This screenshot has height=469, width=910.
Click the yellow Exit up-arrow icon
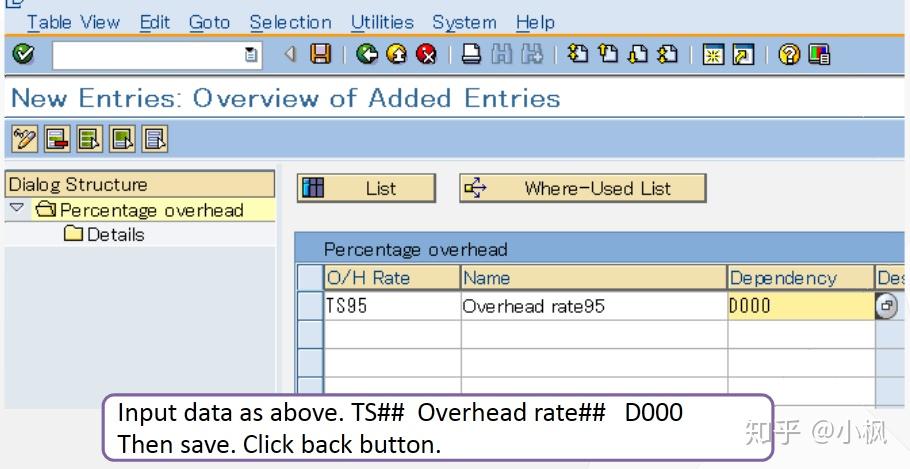click(396, 55)
